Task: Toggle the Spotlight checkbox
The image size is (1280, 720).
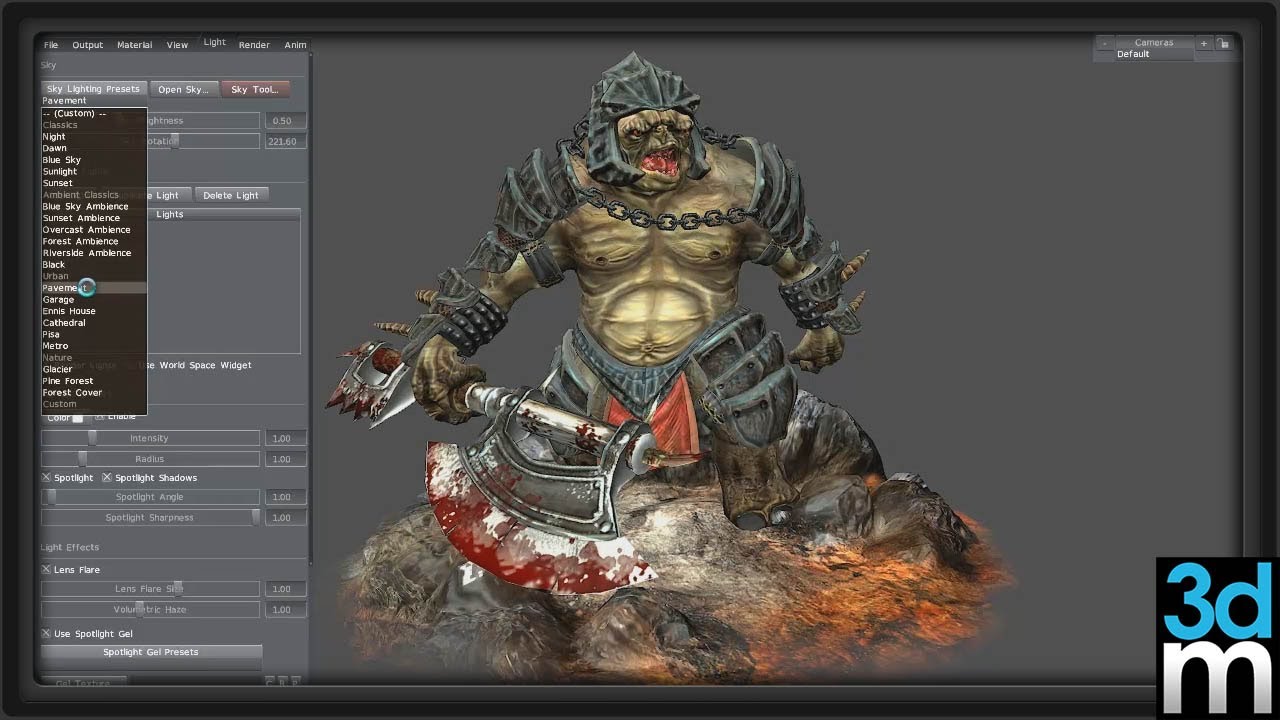Action: pyautogui.click(x=46, y=478)
